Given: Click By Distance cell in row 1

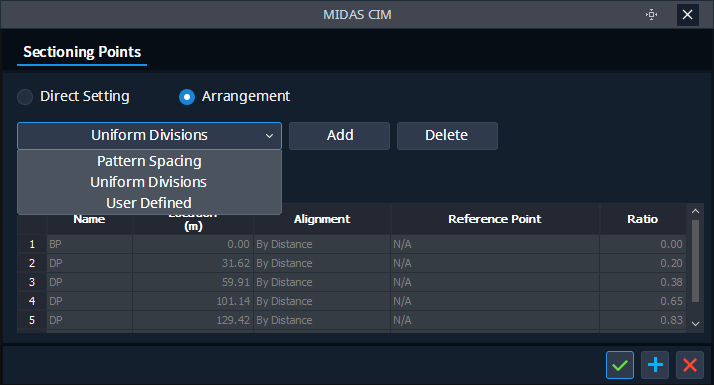Looking at the screenshot, I should coord(322,244).
